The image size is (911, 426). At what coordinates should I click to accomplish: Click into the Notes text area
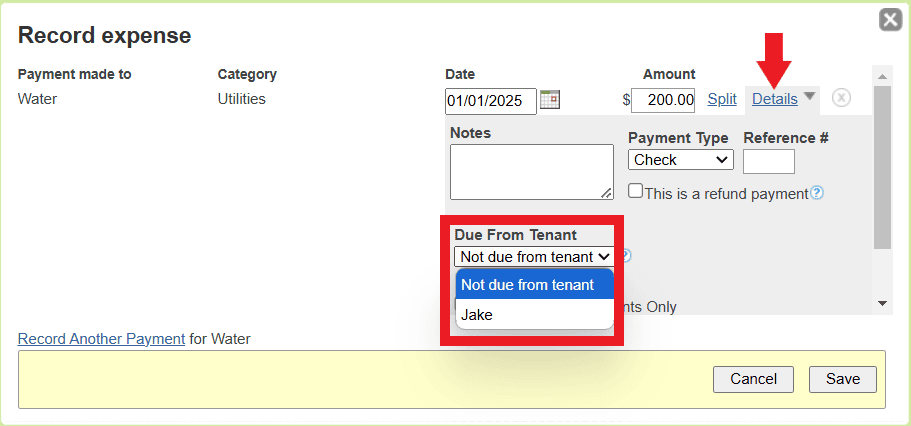click(531, 171)
